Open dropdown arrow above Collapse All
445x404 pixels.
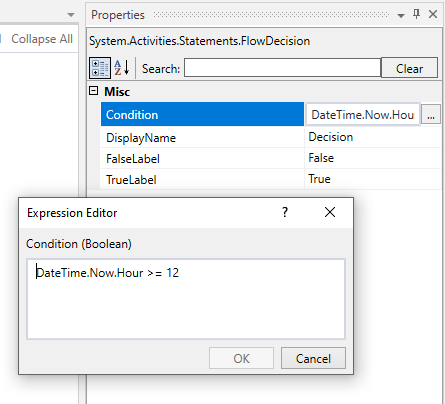pyautogui.click(x=71, y=15)
